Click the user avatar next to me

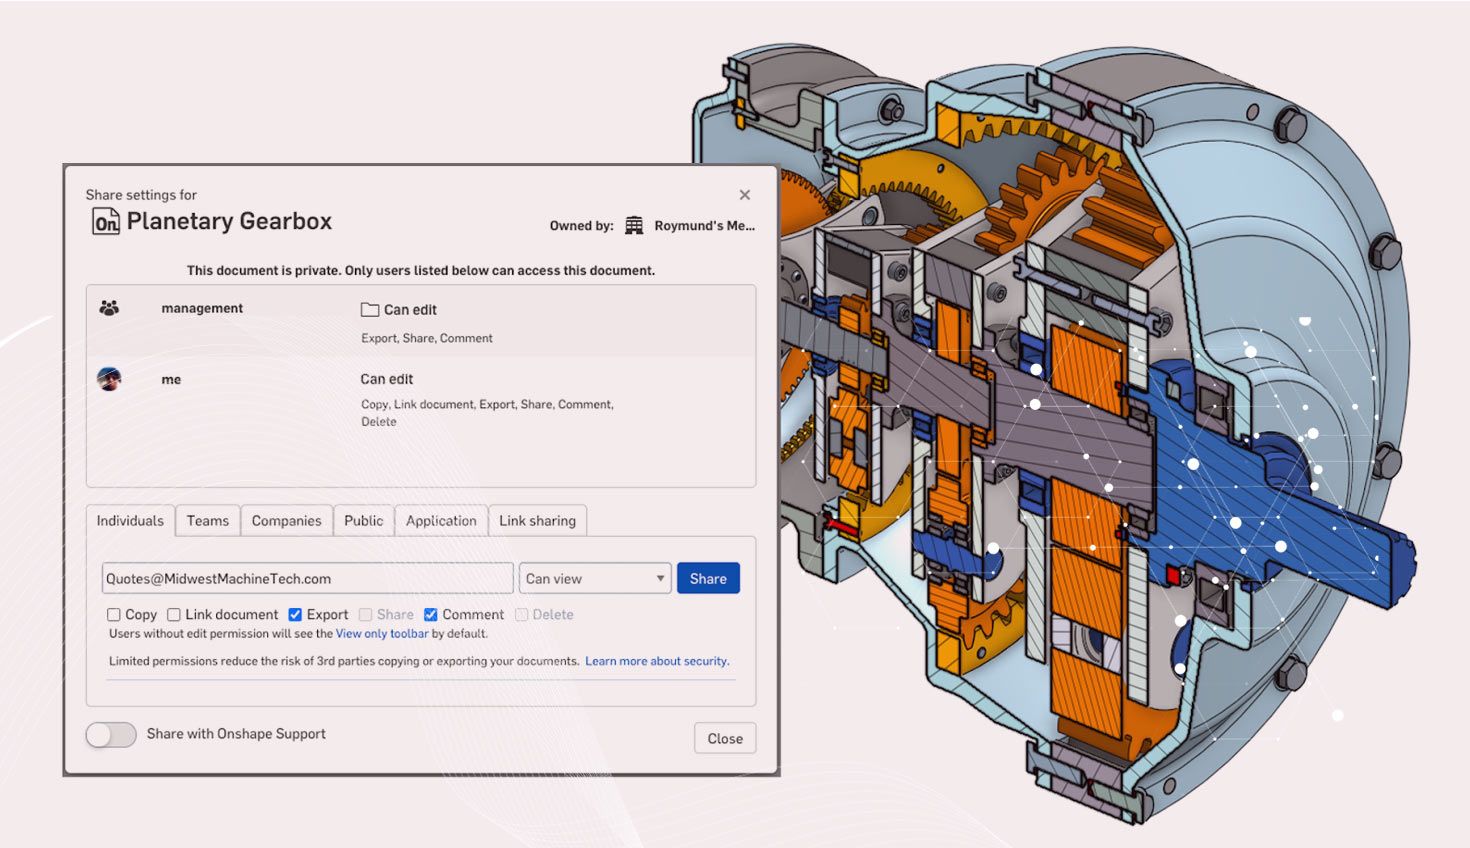click(109, 379)
